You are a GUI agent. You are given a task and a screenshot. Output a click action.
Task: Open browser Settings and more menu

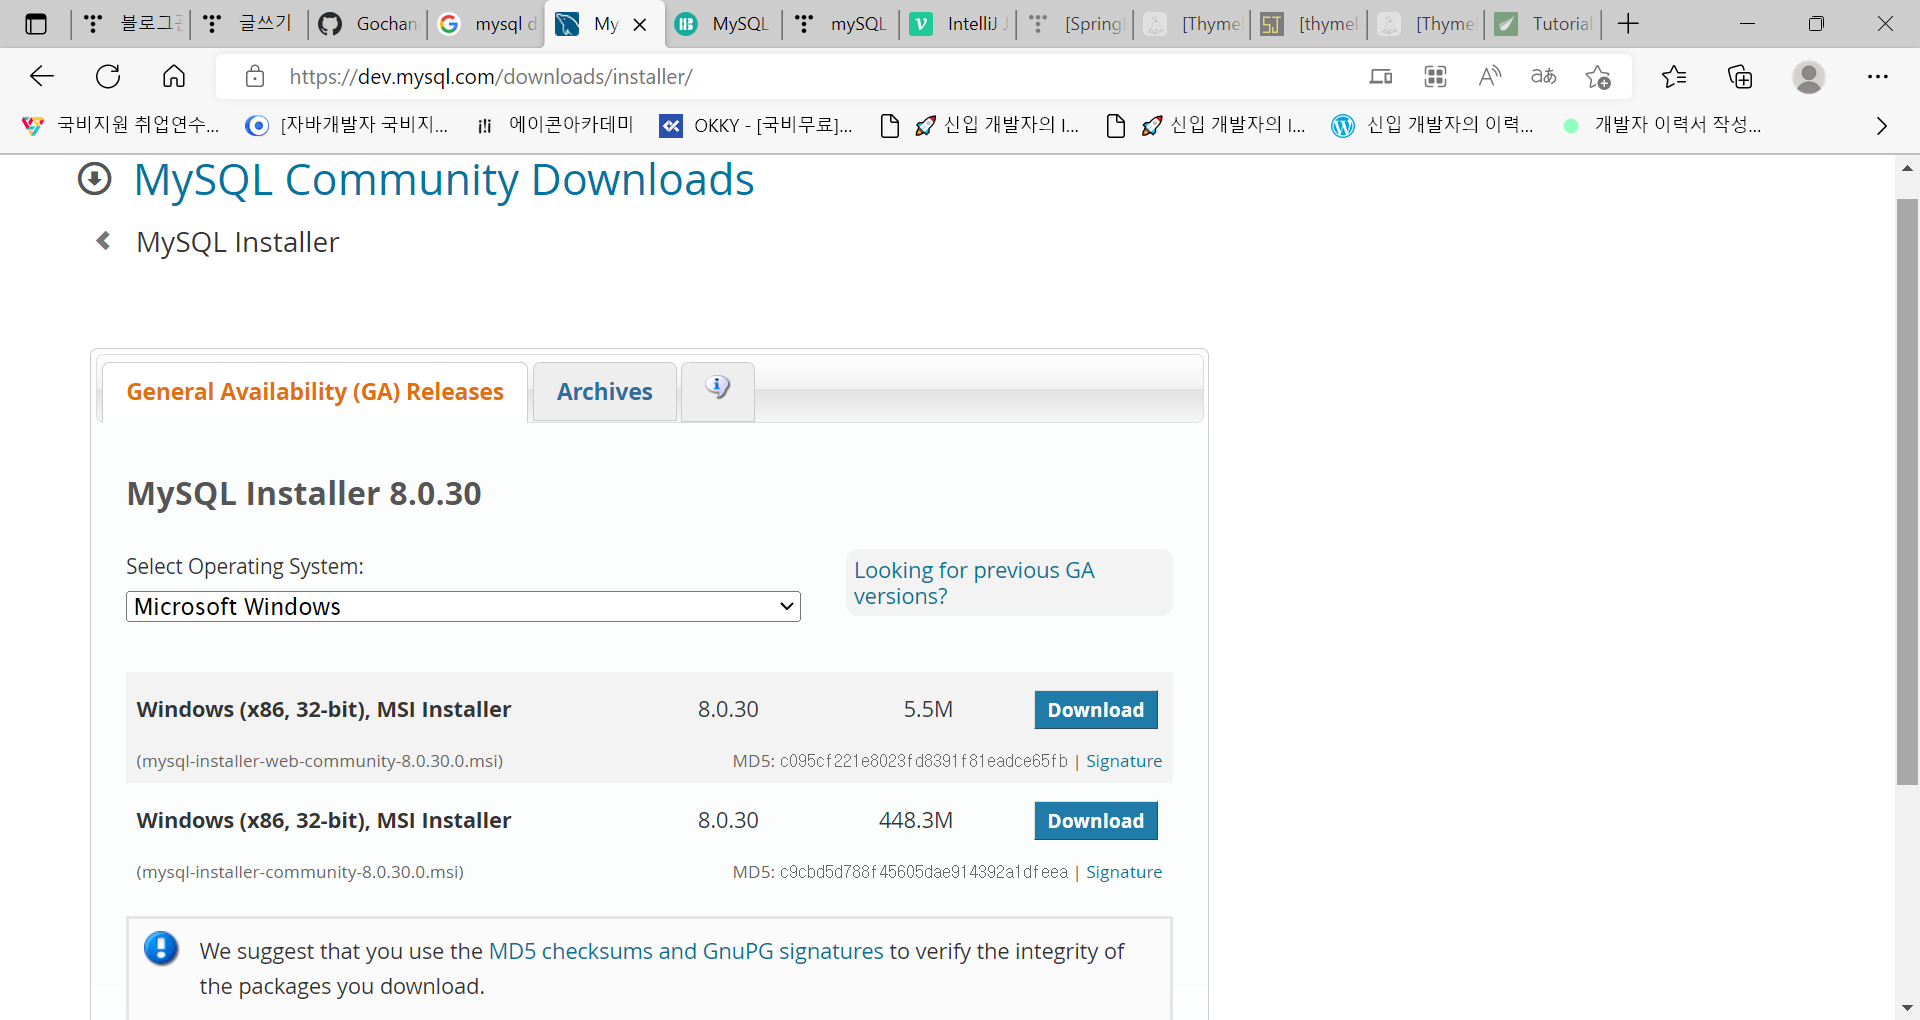pos(1878,76)
